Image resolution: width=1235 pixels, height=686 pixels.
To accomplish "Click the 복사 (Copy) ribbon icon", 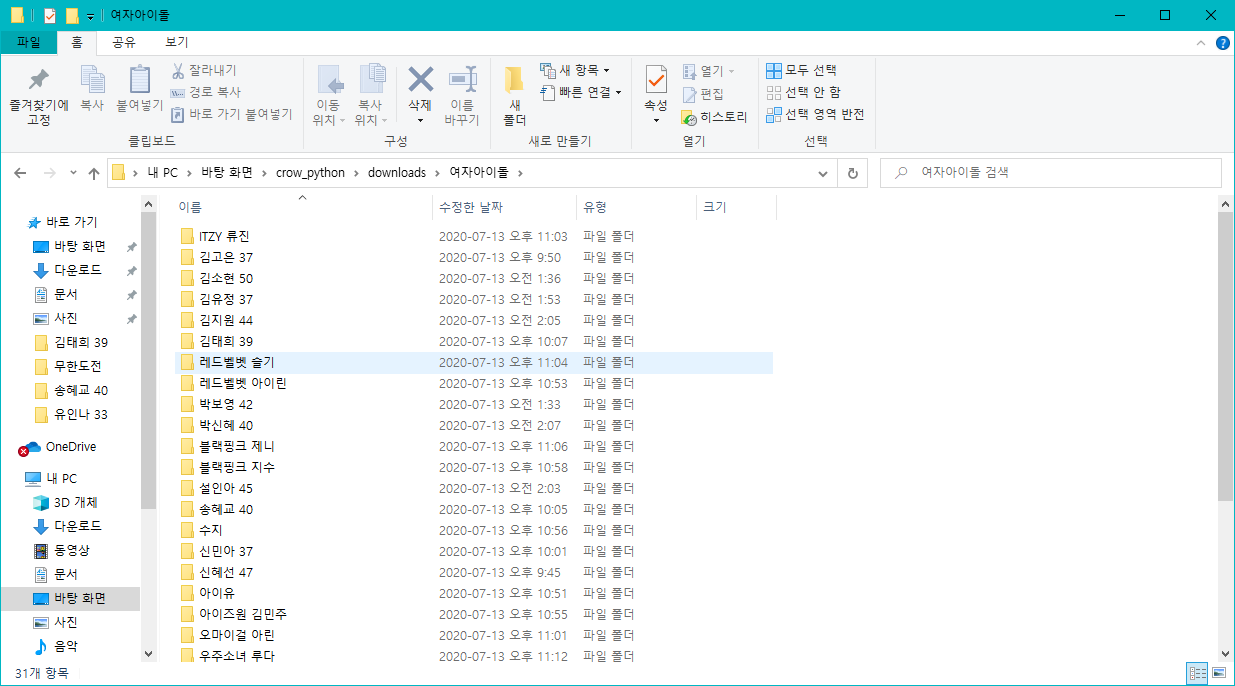I will pyautogui.click(x=92, y=87).
